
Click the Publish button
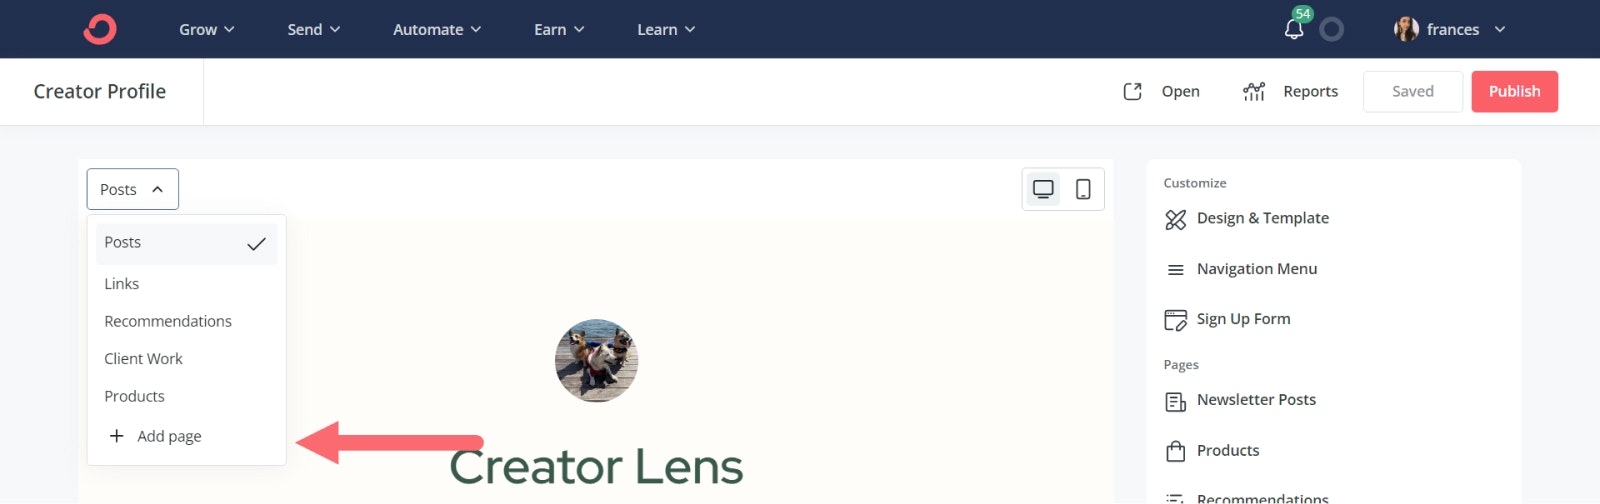tap(1514, 91)
